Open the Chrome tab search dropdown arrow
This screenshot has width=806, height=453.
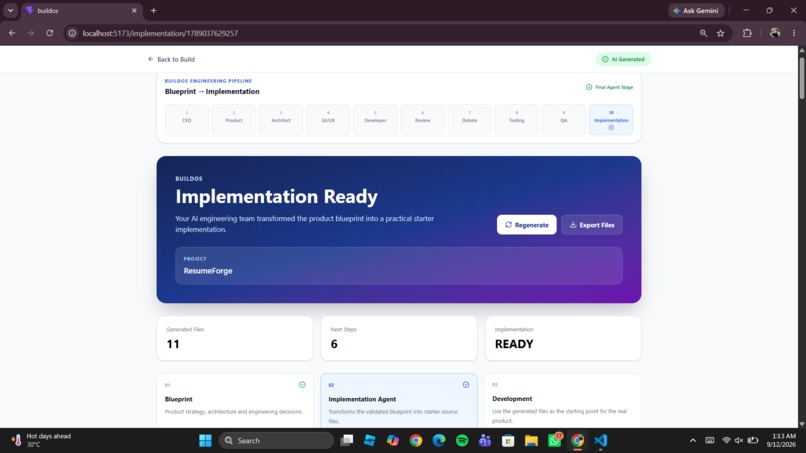click(10, 10)
